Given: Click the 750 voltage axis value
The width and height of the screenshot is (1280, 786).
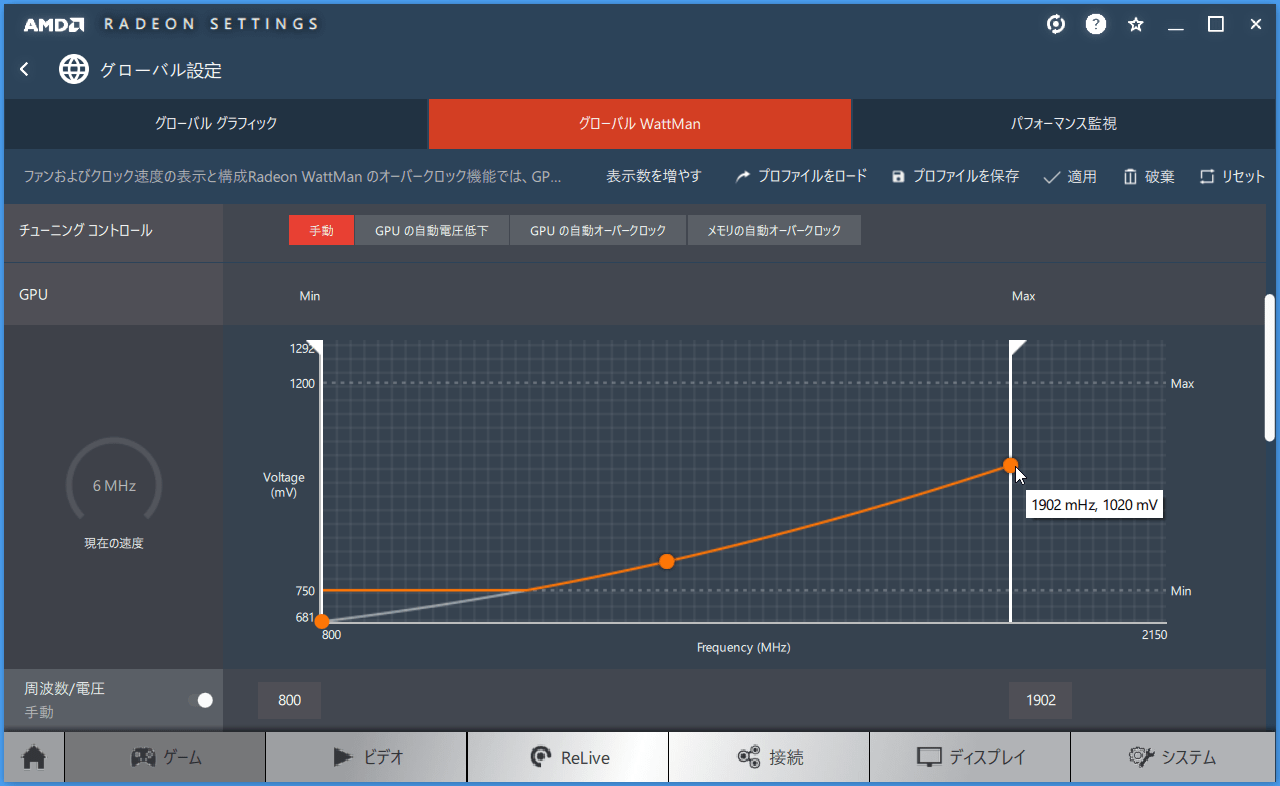Looking at the screenshot, I should [305, 591].
